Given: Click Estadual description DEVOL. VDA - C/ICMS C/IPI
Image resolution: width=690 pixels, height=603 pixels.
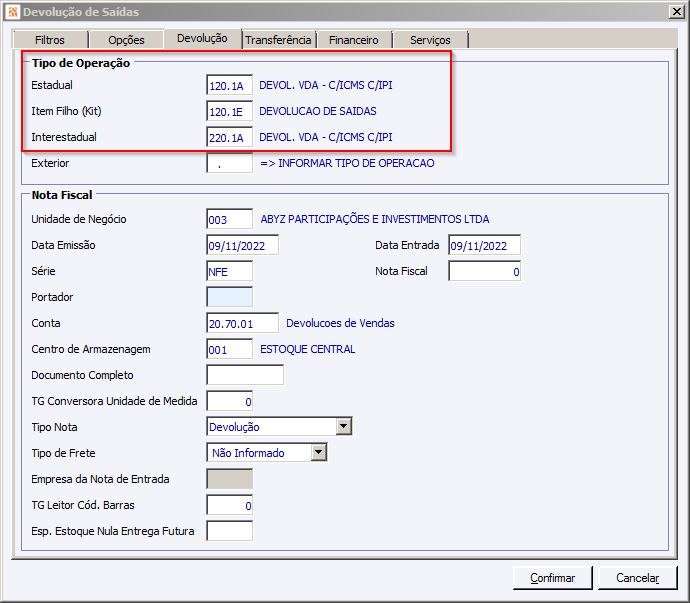Looking at the screenshot, I should pos(326,85).
